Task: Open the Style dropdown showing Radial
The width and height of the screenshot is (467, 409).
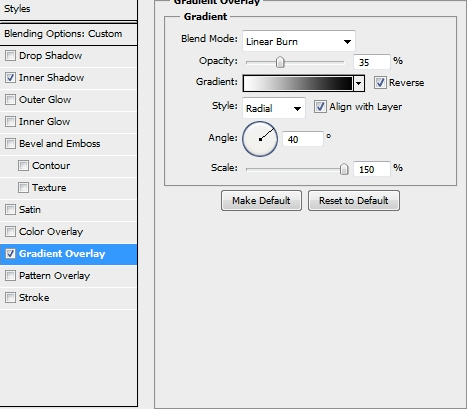Action: 274,108
